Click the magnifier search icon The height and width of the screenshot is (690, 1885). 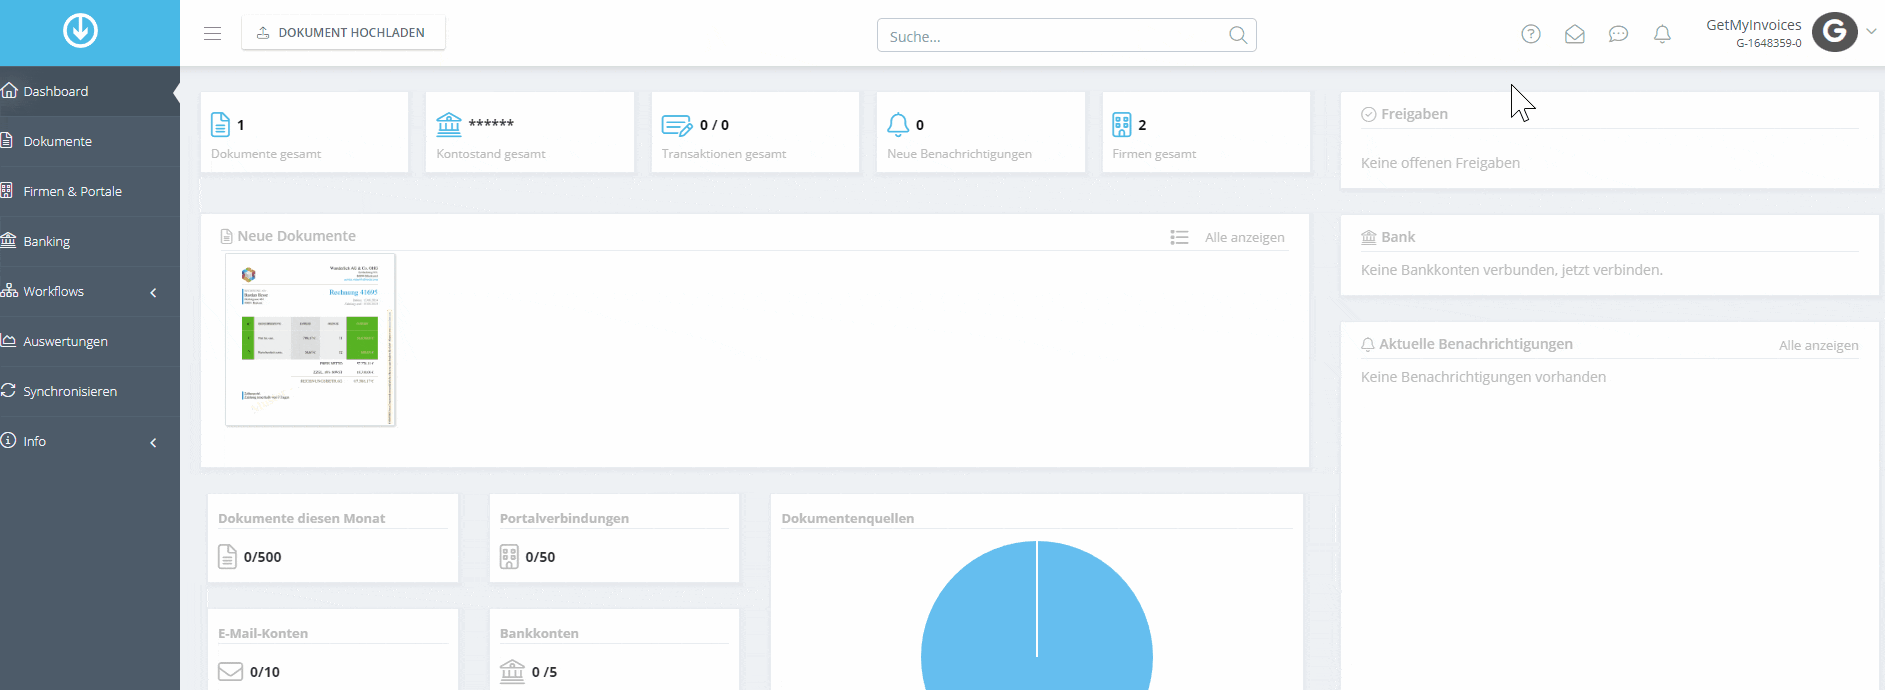[x=1237, y=36]
